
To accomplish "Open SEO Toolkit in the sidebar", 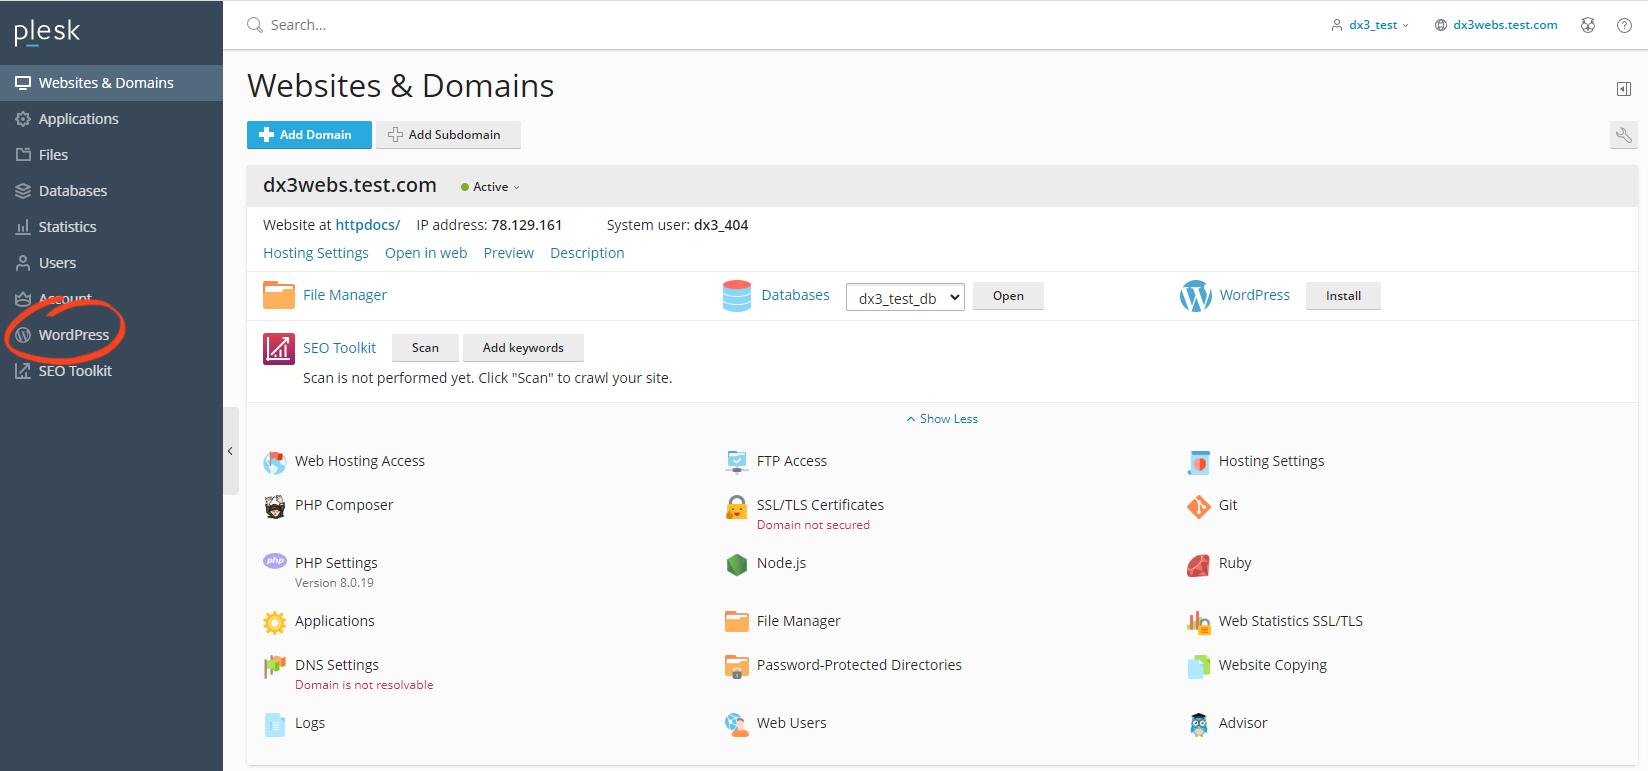I will pyautogui.click(x=111, y=371).
